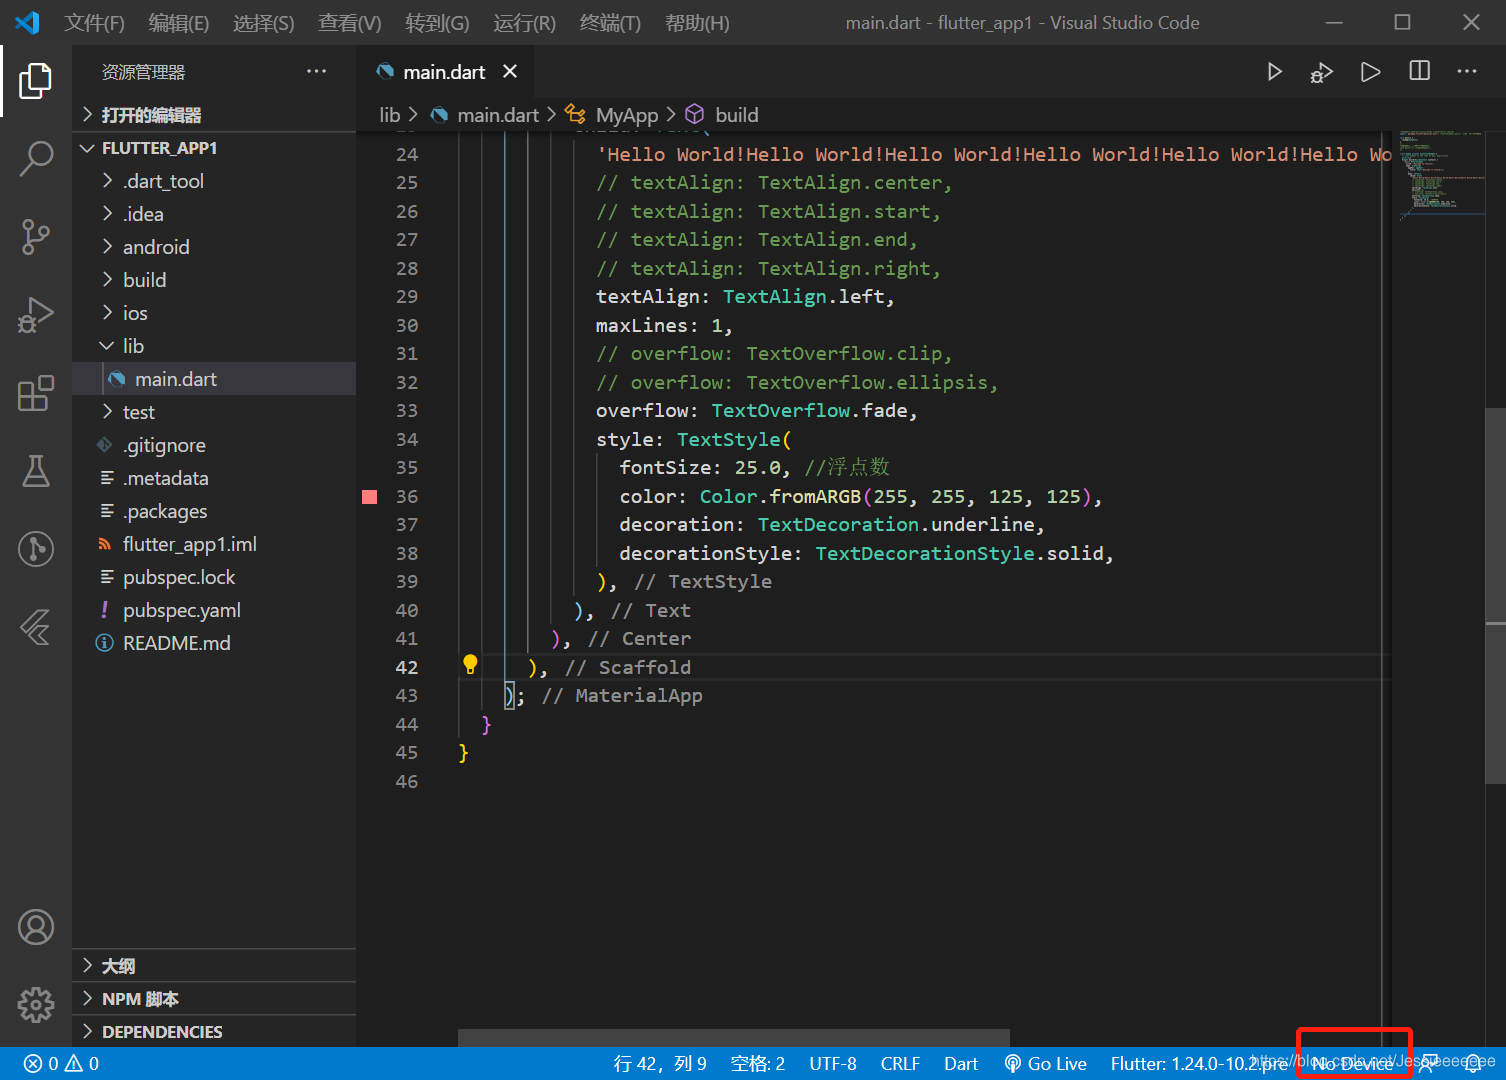The width and height of the screenshot is (1506, 1080).
Task: Open notifications bell in status bar
Action: (1473, 1064)
